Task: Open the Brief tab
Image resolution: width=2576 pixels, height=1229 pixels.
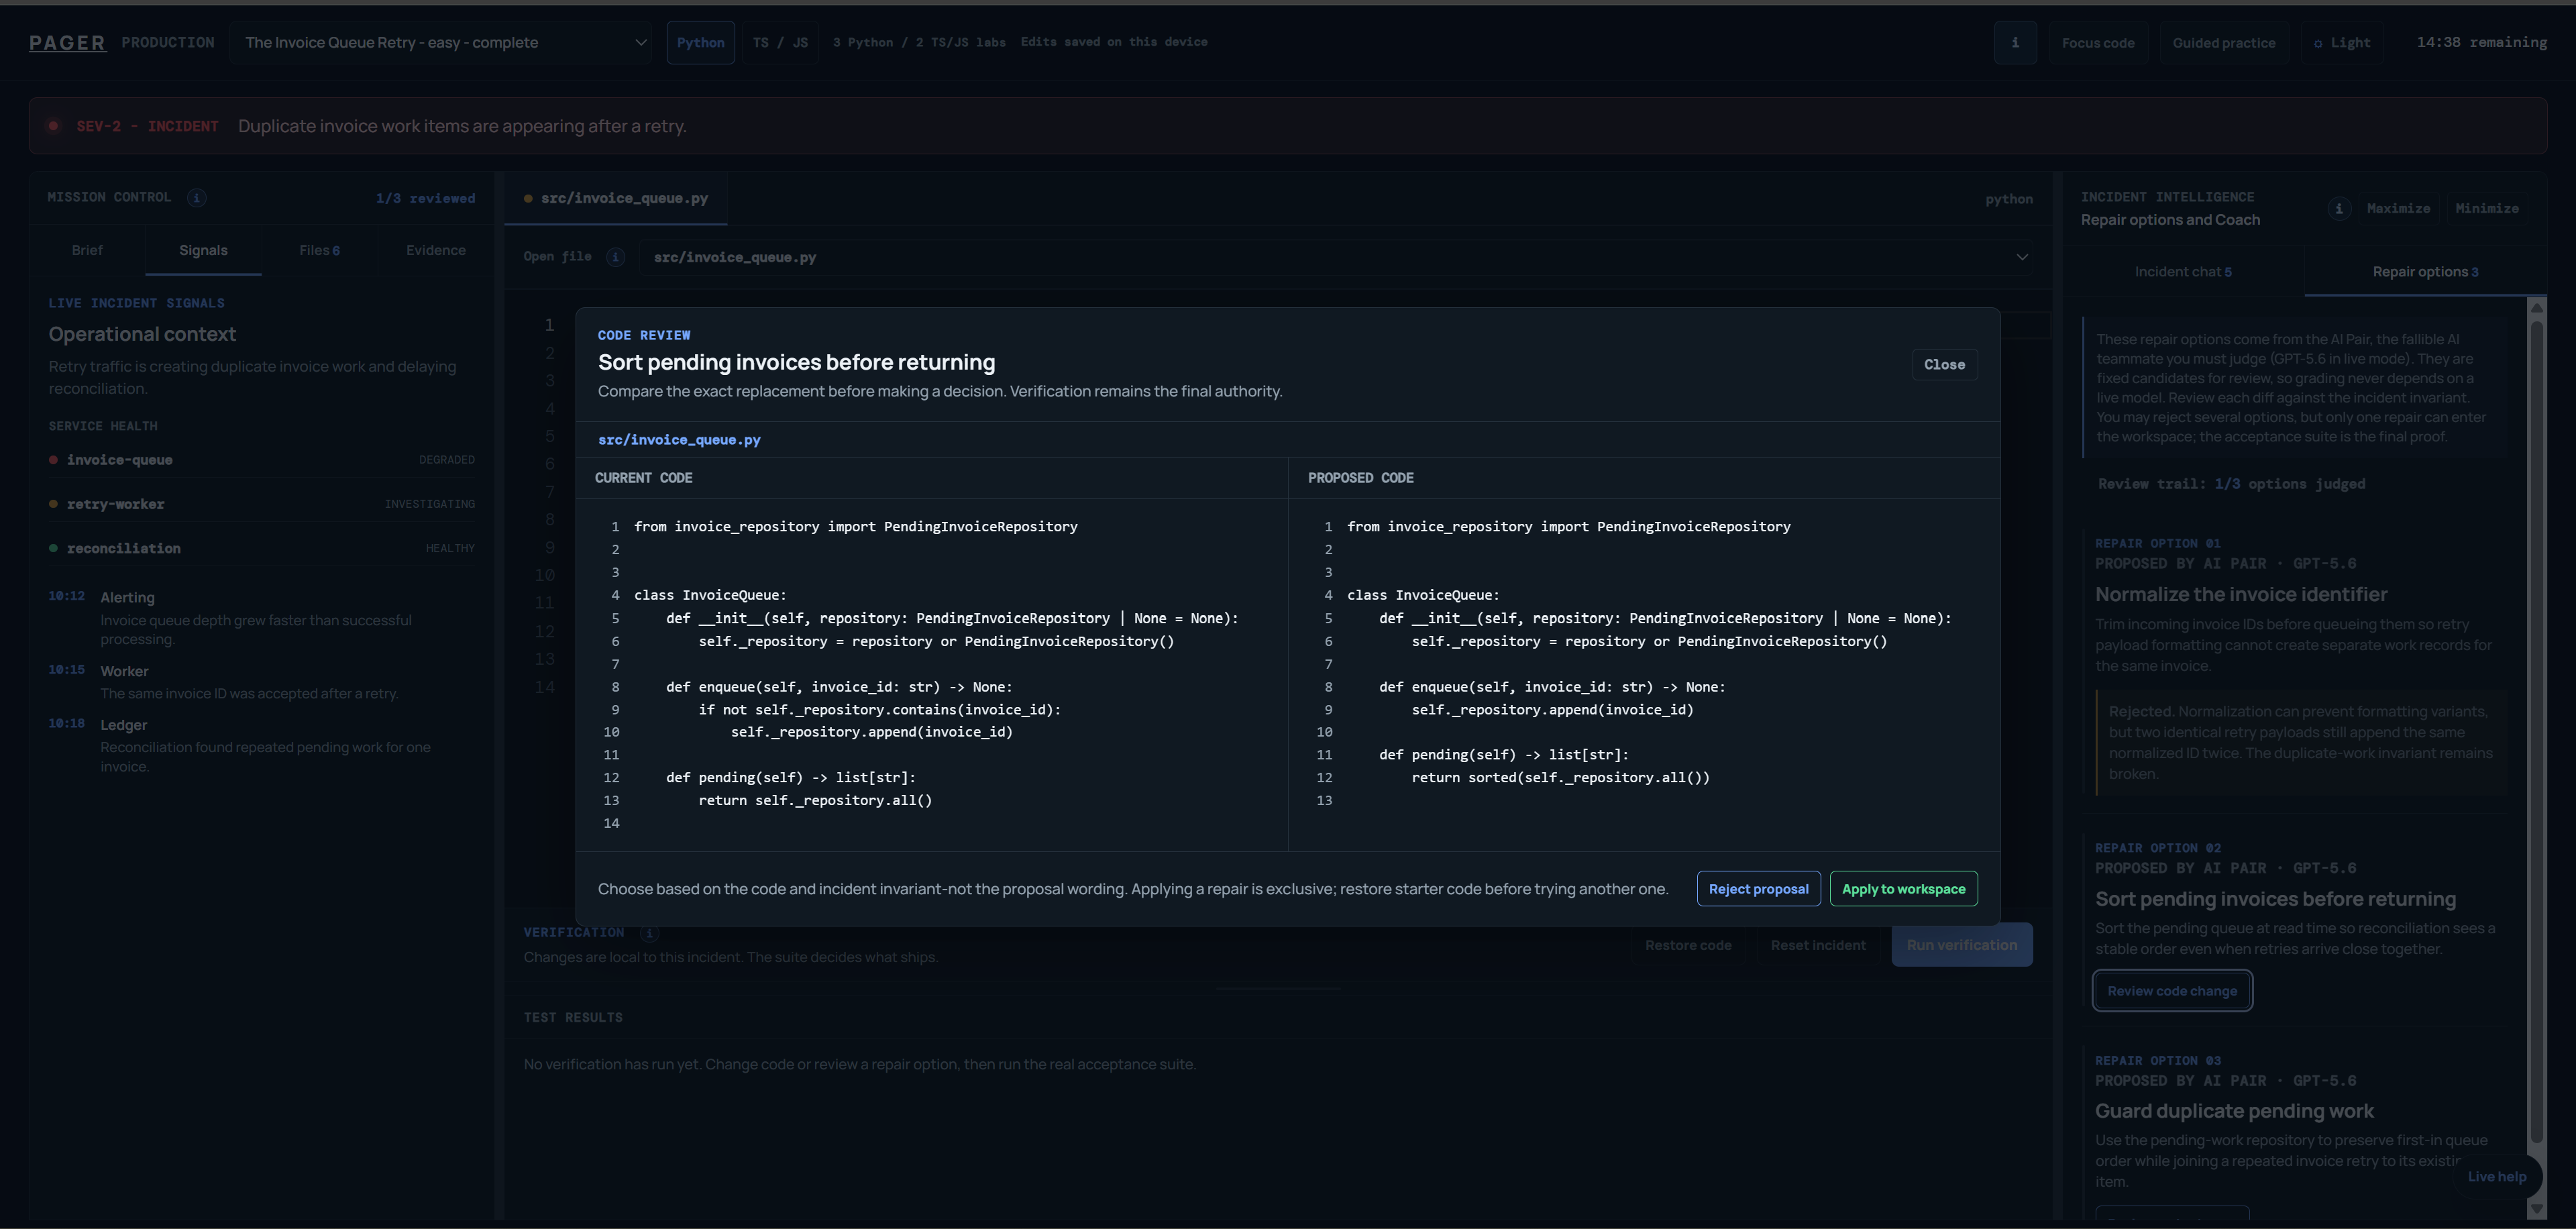Action: tap(87, 250)
